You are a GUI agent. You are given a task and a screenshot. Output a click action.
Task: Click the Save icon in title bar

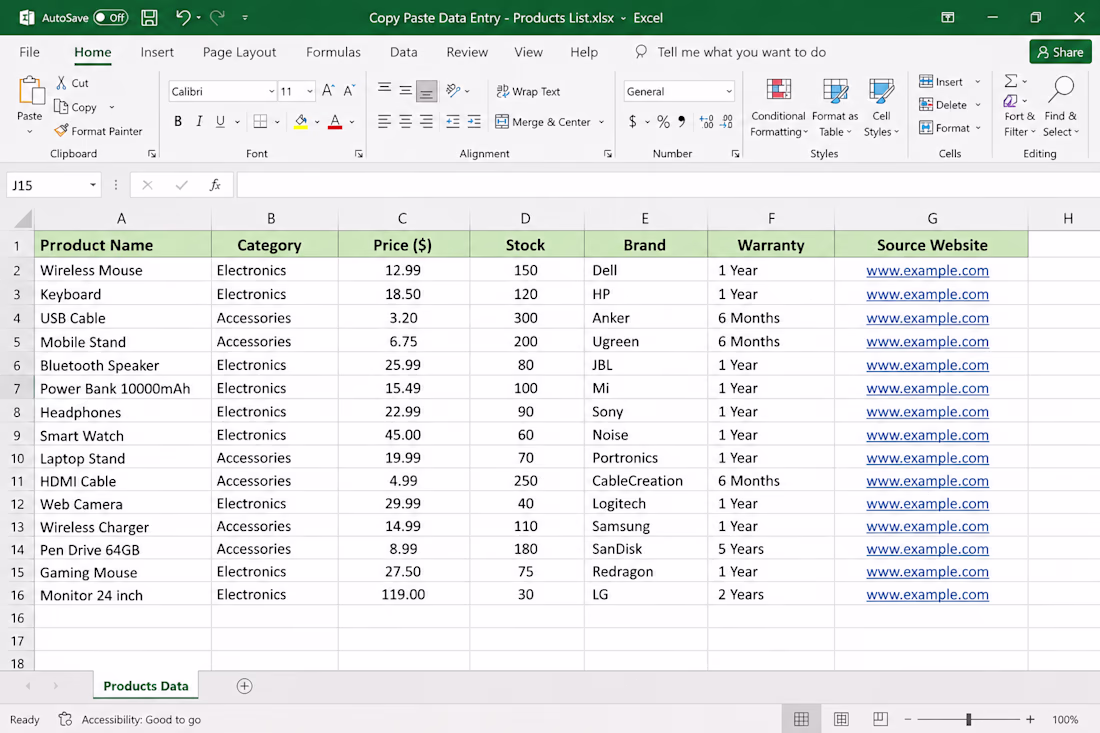[x=149, y=18]
